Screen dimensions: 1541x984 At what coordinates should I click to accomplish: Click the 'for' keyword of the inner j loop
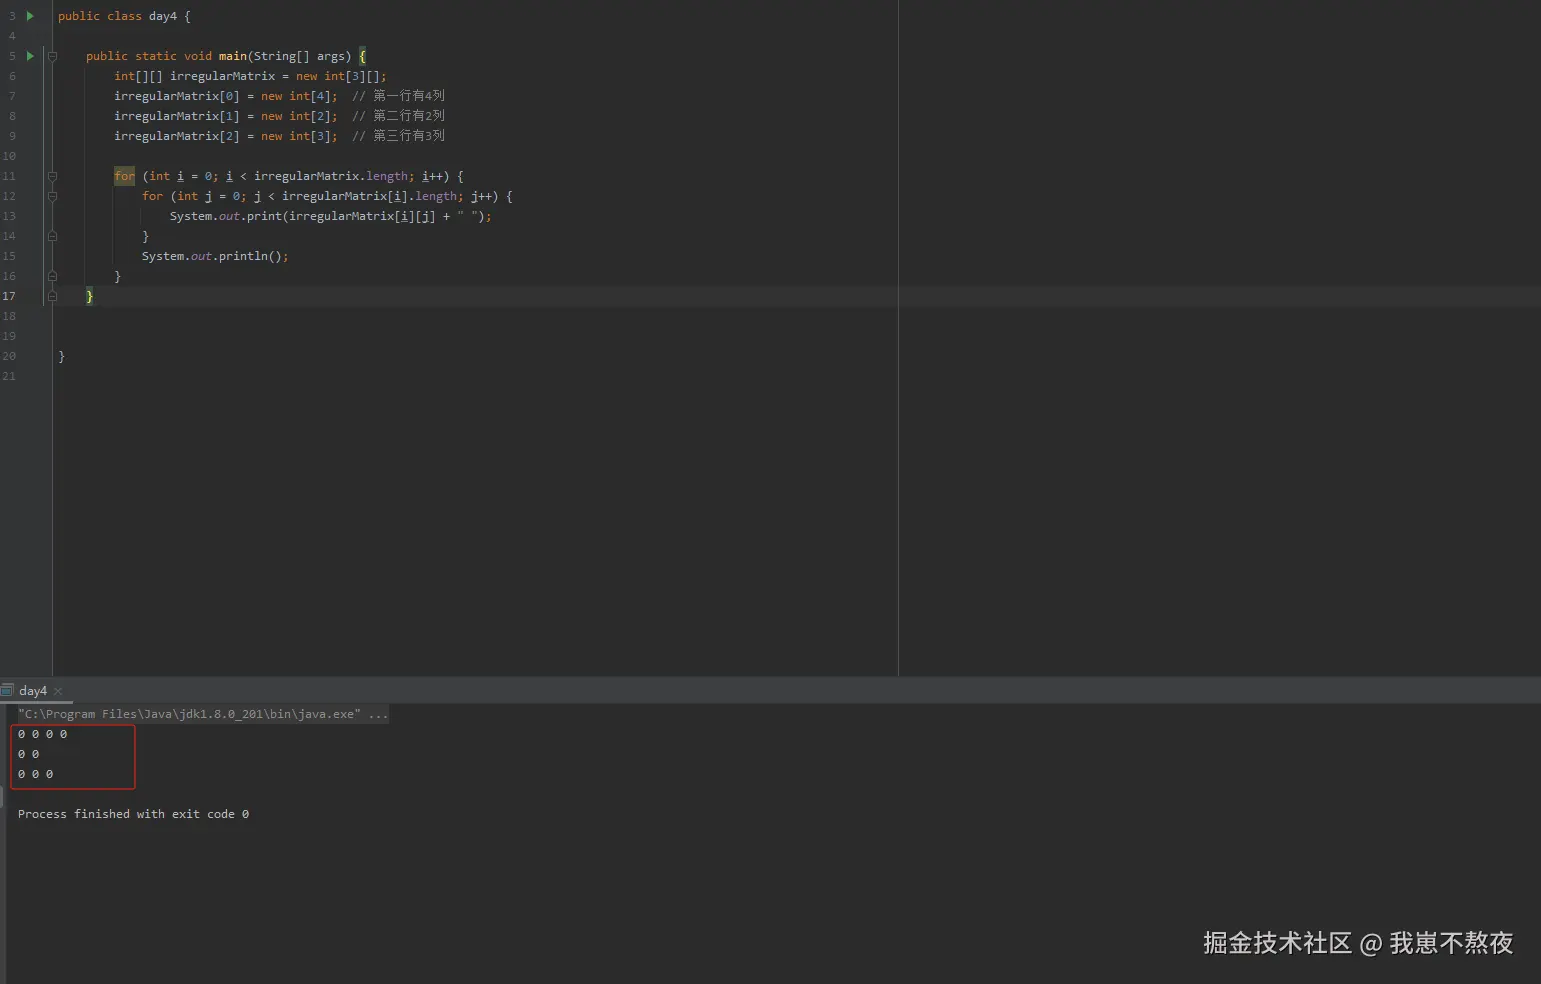152,196
